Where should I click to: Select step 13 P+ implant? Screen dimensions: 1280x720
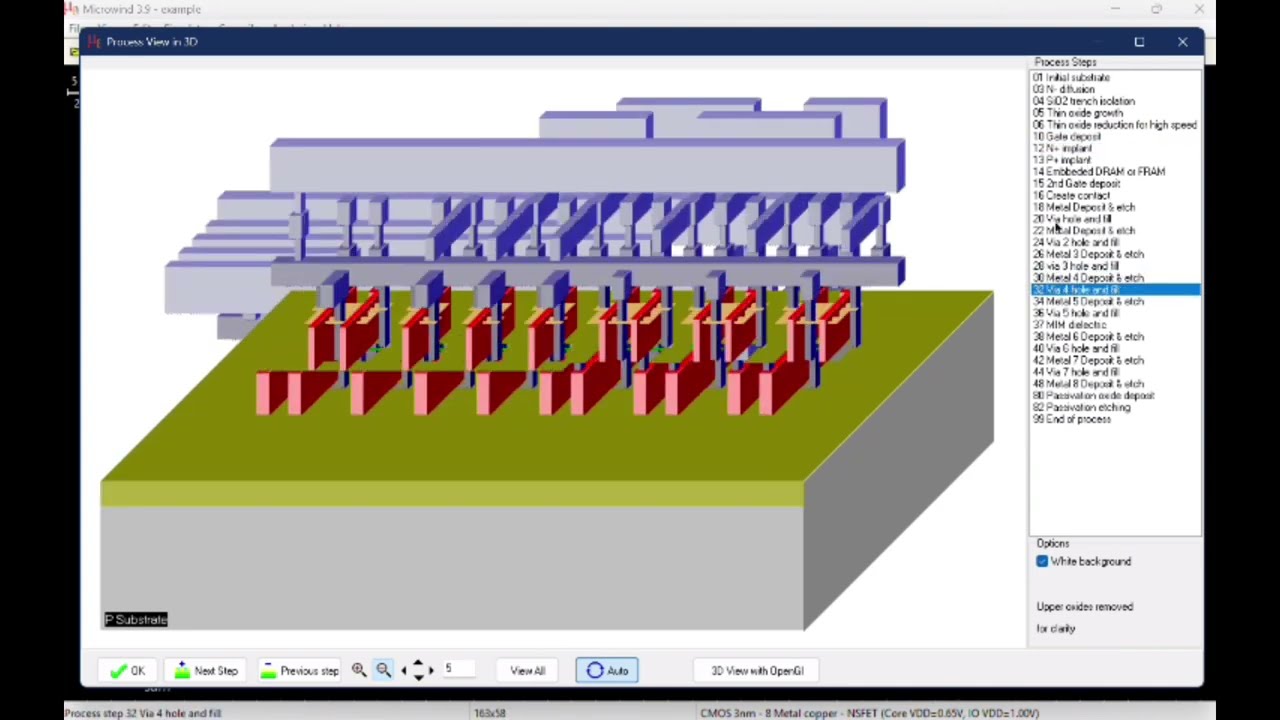(x=1115, y=160)
